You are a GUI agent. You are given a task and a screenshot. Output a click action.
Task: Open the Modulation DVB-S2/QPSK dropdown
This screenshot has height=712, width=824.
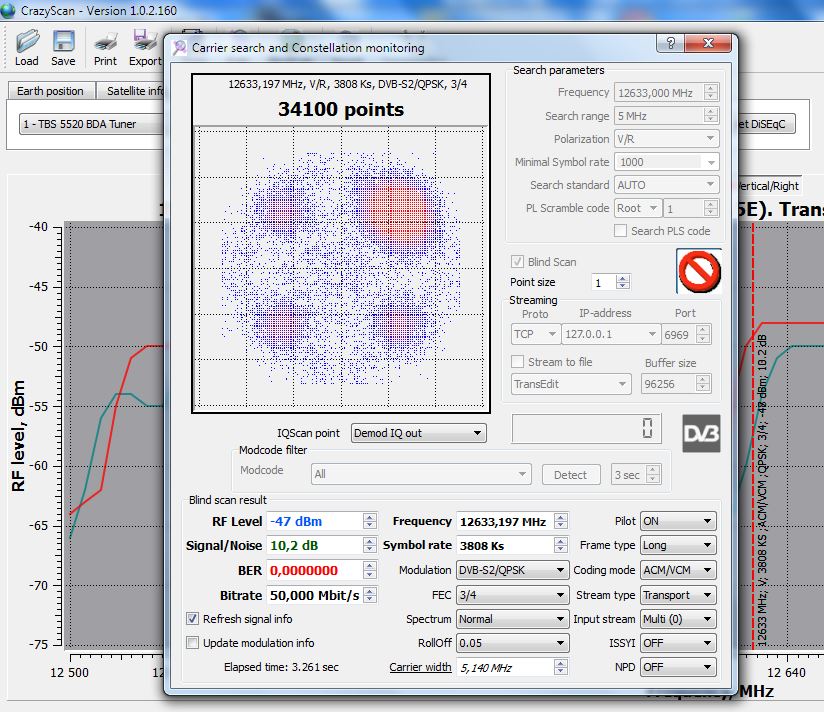512,570
